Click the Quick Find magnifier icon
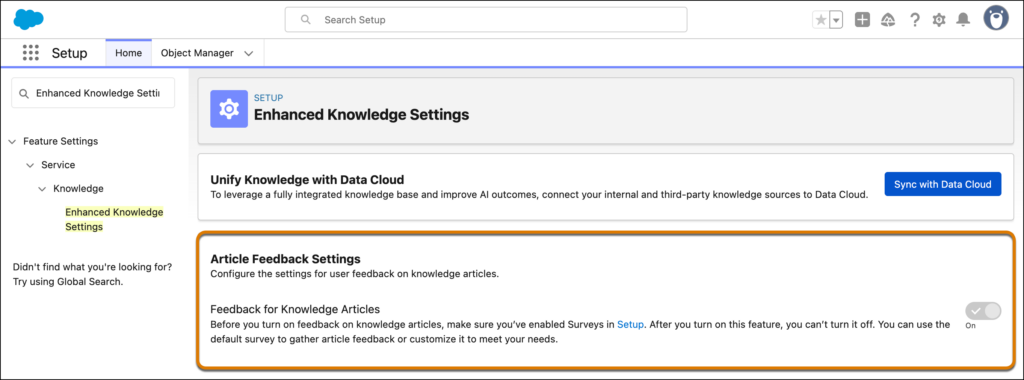The image size is (1024, 380). [24, 93]
